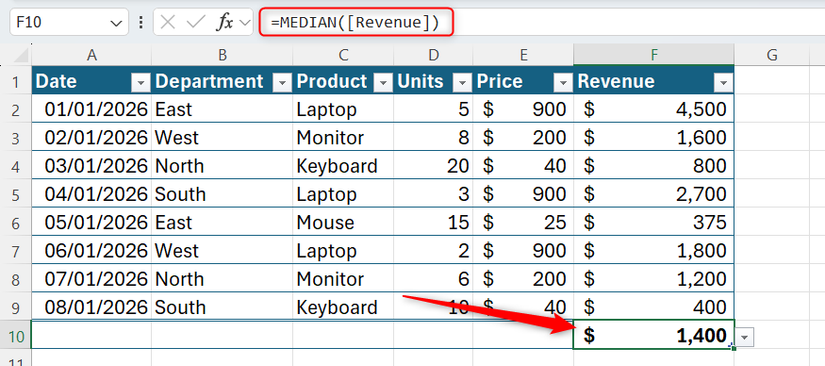Screen dimensions: 825x366
Task: Click the Revenue cell showing 1,200
Action: [654, 278]
